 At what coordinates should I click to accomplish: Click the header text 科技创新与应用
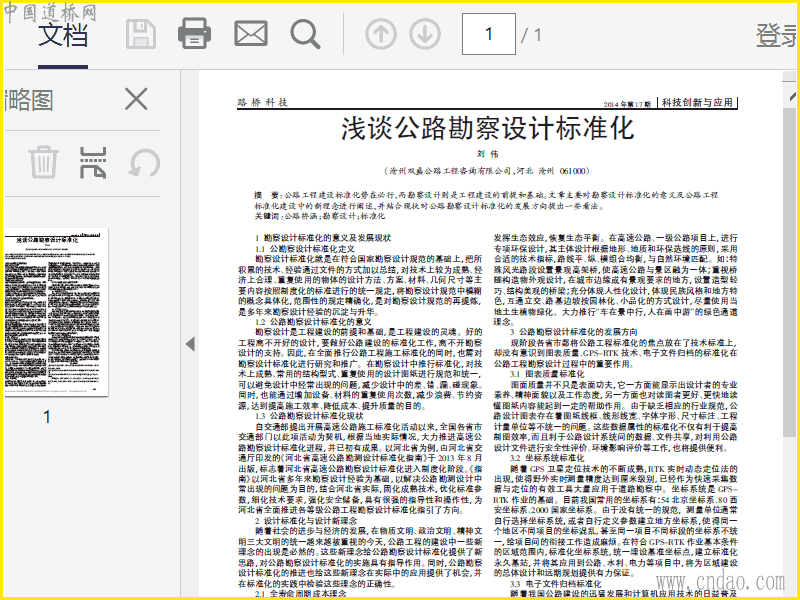pyautogui.click(x=697, y=103)
